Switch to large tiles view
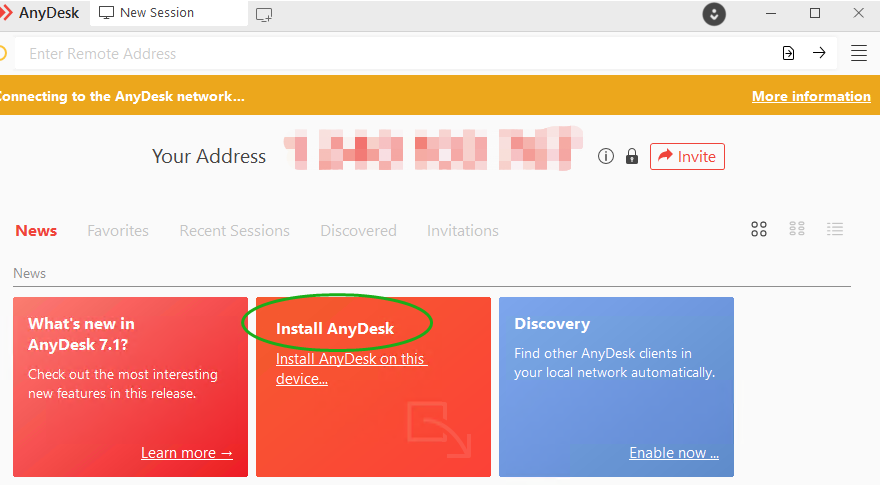The height and width of the screenshot is (485, 892). (x=759, y=229)
